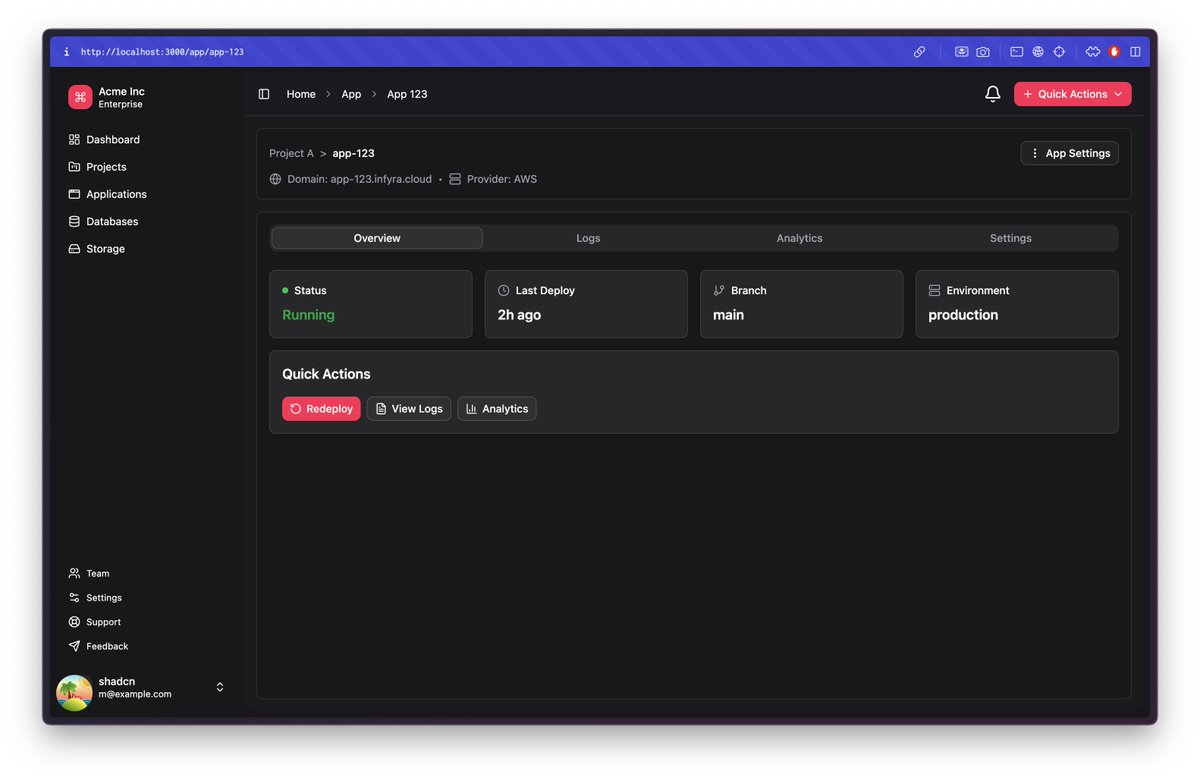1200x781 pixels.
Task: Click the Storage drive icon in sidebar
Action: tap(74, 249)
